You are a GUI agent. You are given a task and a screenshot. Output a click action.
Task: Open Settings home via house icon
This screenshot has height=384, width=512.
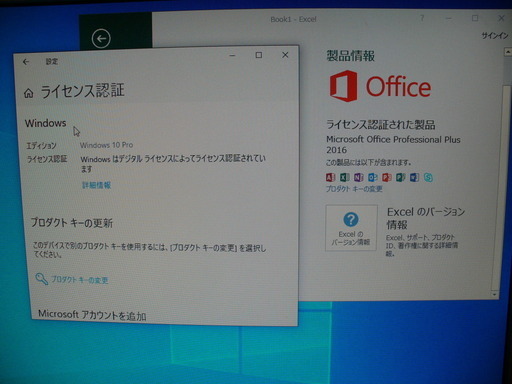pyautogui.click(x=29, y=93)
